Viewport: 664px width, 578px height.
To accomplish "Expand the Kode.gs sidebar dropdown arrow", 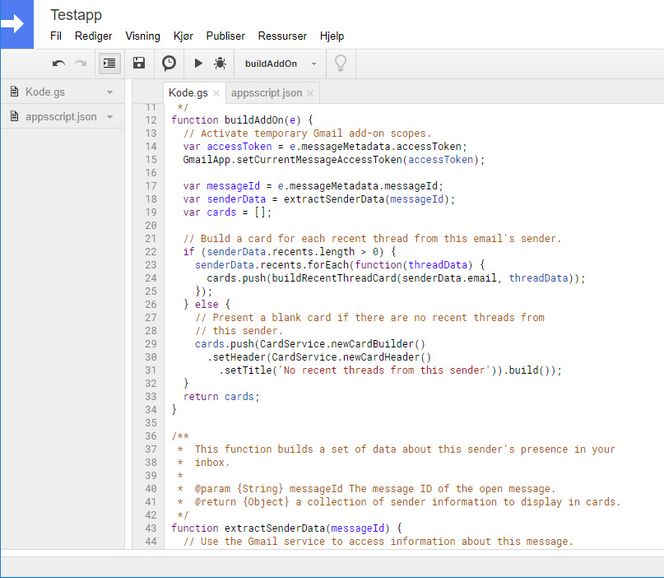I will tap(110, 92).
